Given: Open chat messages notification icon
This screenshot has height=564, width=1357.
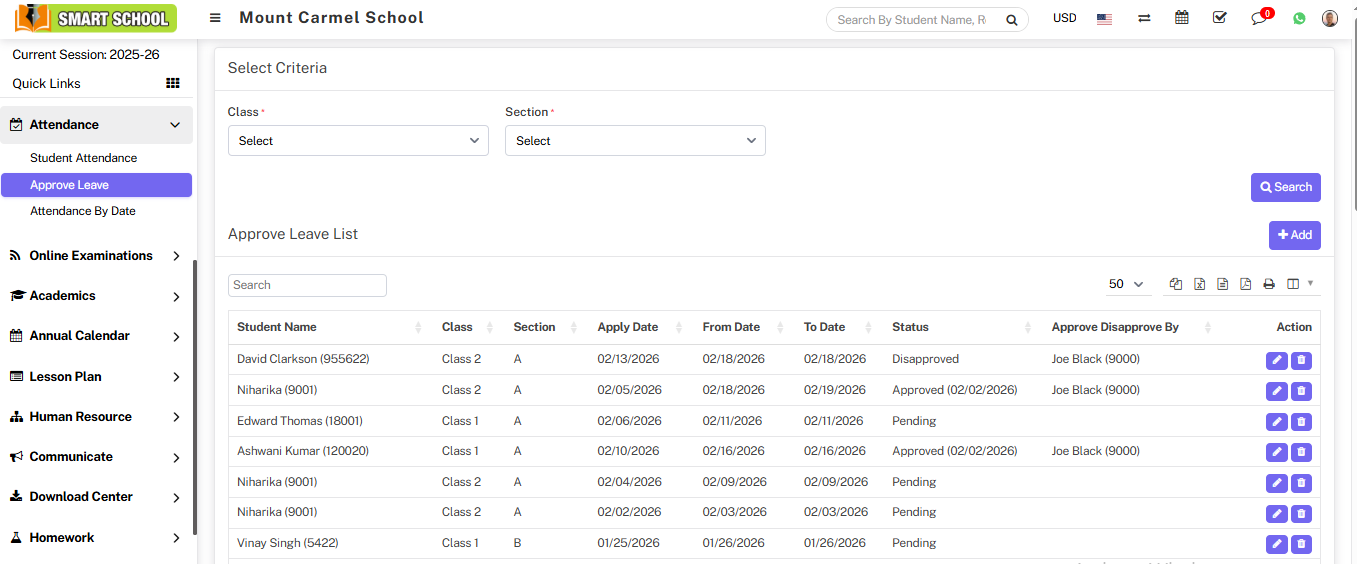Looking at the screenshot, I should (1259, 18).
